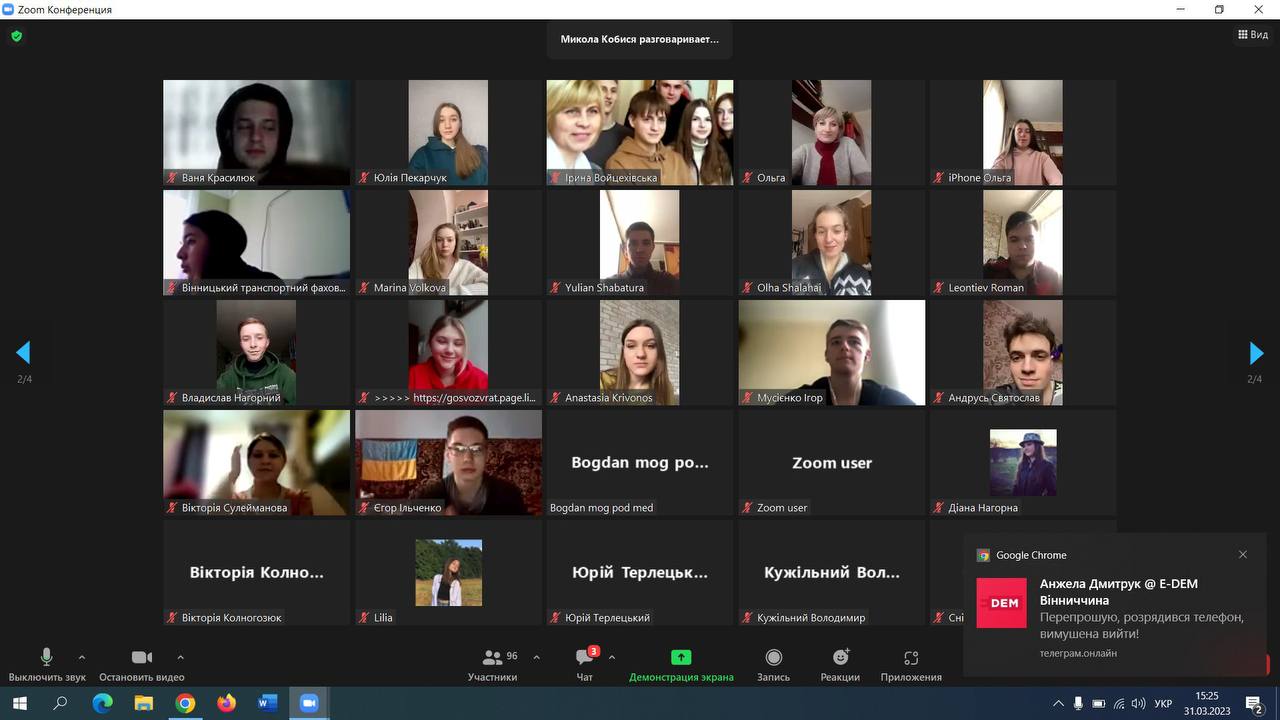Expand video options arrow next to camera
The width and height of the screenshot is (1280, 720).
click(x=180, y=657)
